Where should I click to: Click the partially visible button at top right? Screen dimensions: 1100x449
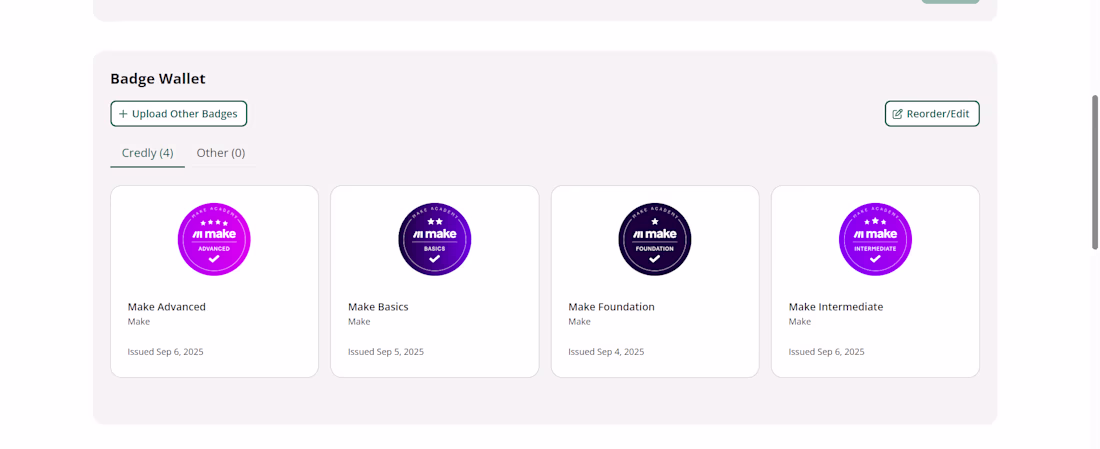(950, 2)
